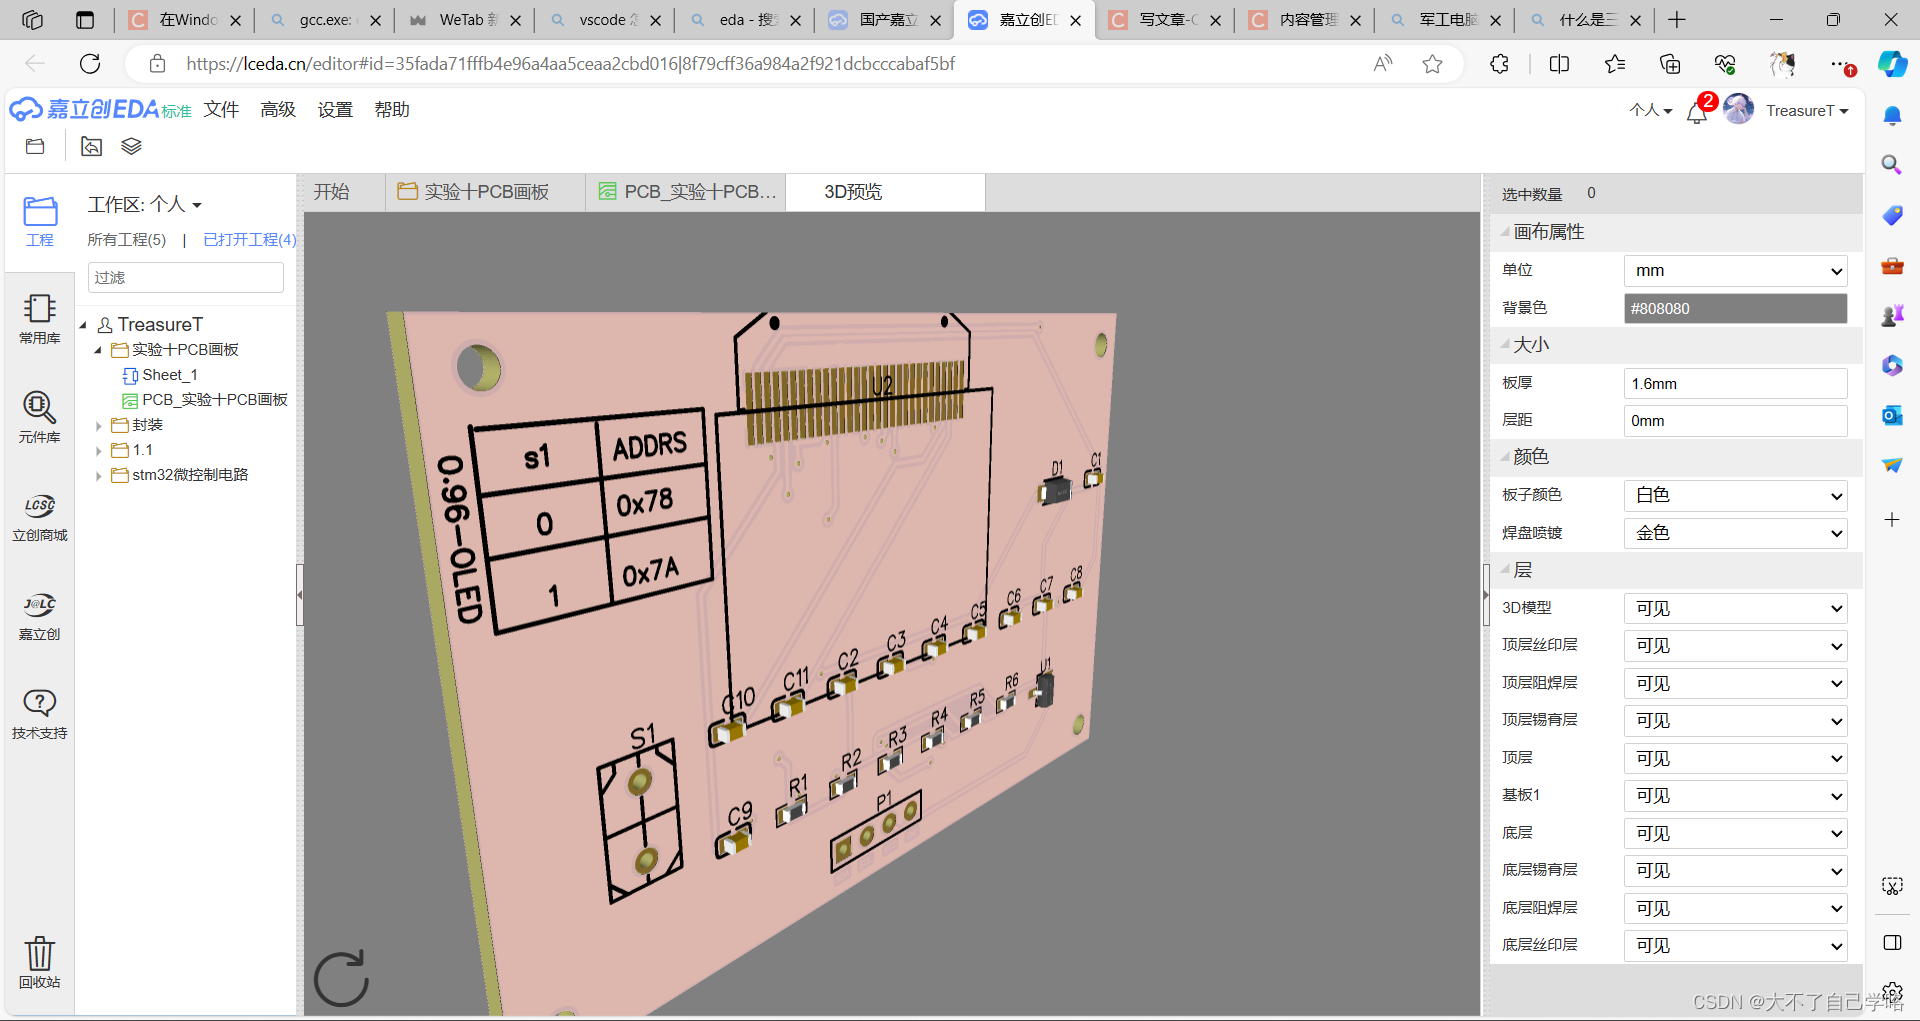Viewport: 1920px width, 1021px height.
Task: Open the 单位 mm unit dropdown
Action: (1736, 271)
